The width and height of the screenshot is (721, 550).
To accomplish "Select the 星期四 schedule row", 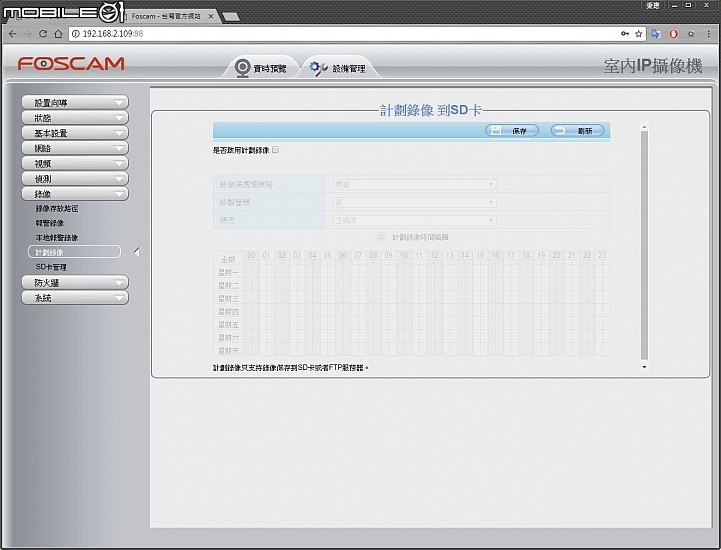I will coord(228,311).
